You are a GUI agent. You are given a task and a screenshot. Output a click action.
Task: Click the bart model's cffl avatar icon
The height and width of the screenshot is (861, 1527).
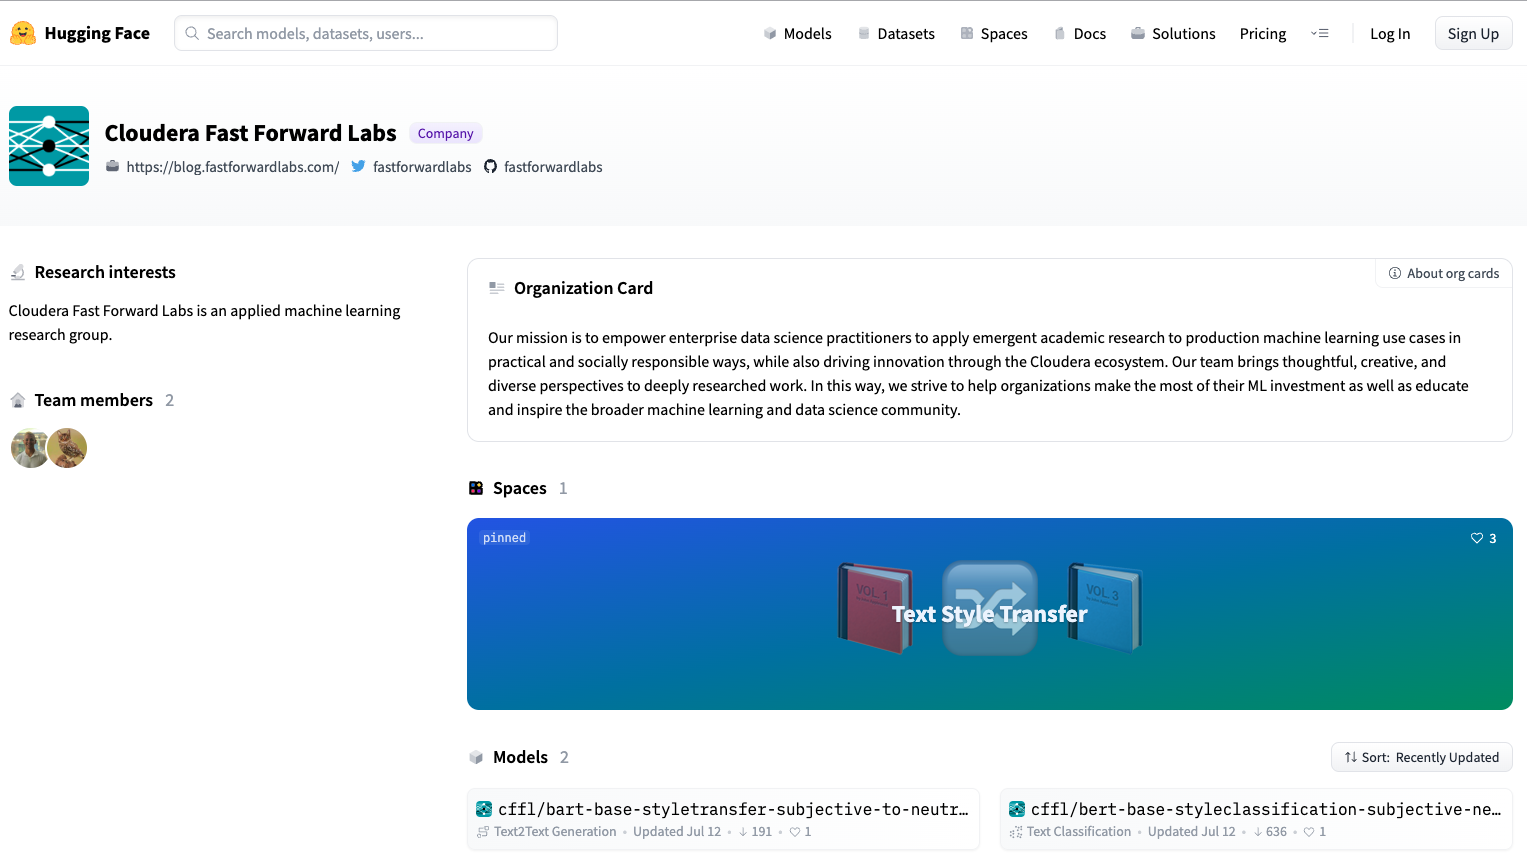[484, 809]
